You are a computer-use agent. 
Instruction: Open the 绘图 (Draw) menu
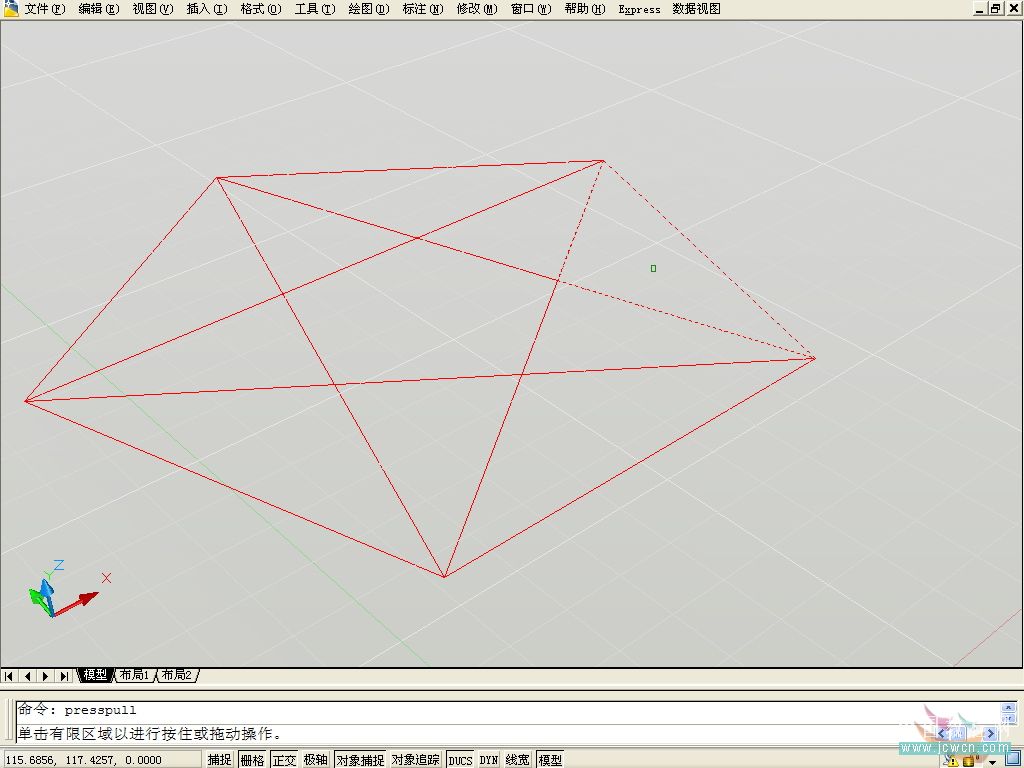point(368,9)
